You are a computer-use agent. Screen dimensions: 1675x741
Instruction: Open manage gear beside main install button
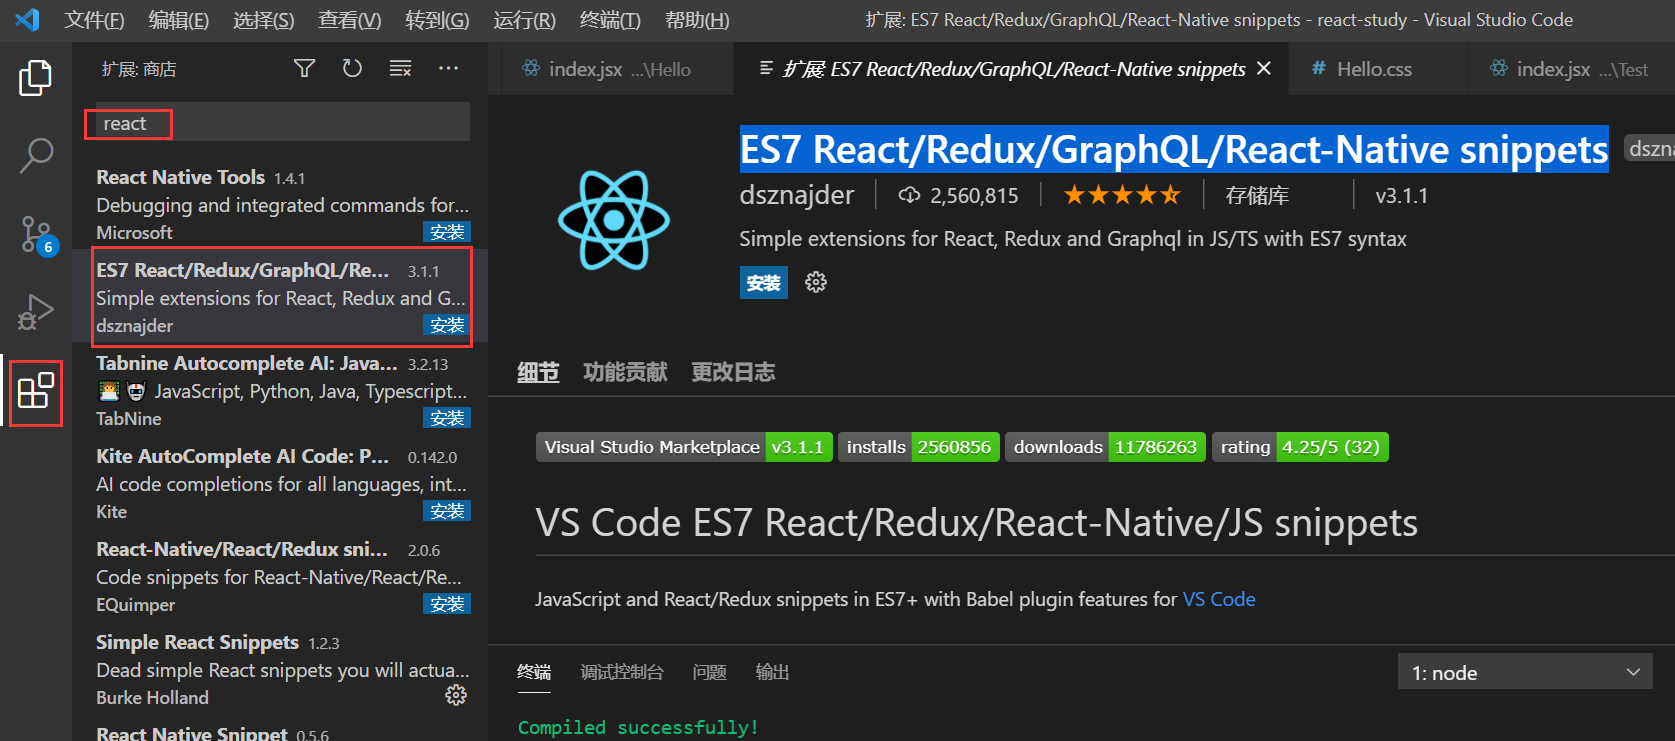816,283
